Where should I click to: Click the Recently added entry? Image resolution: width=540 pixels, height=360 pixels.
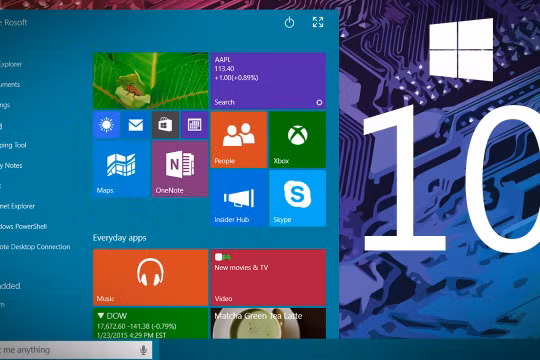pyautogui.click(x=10, y=286)
